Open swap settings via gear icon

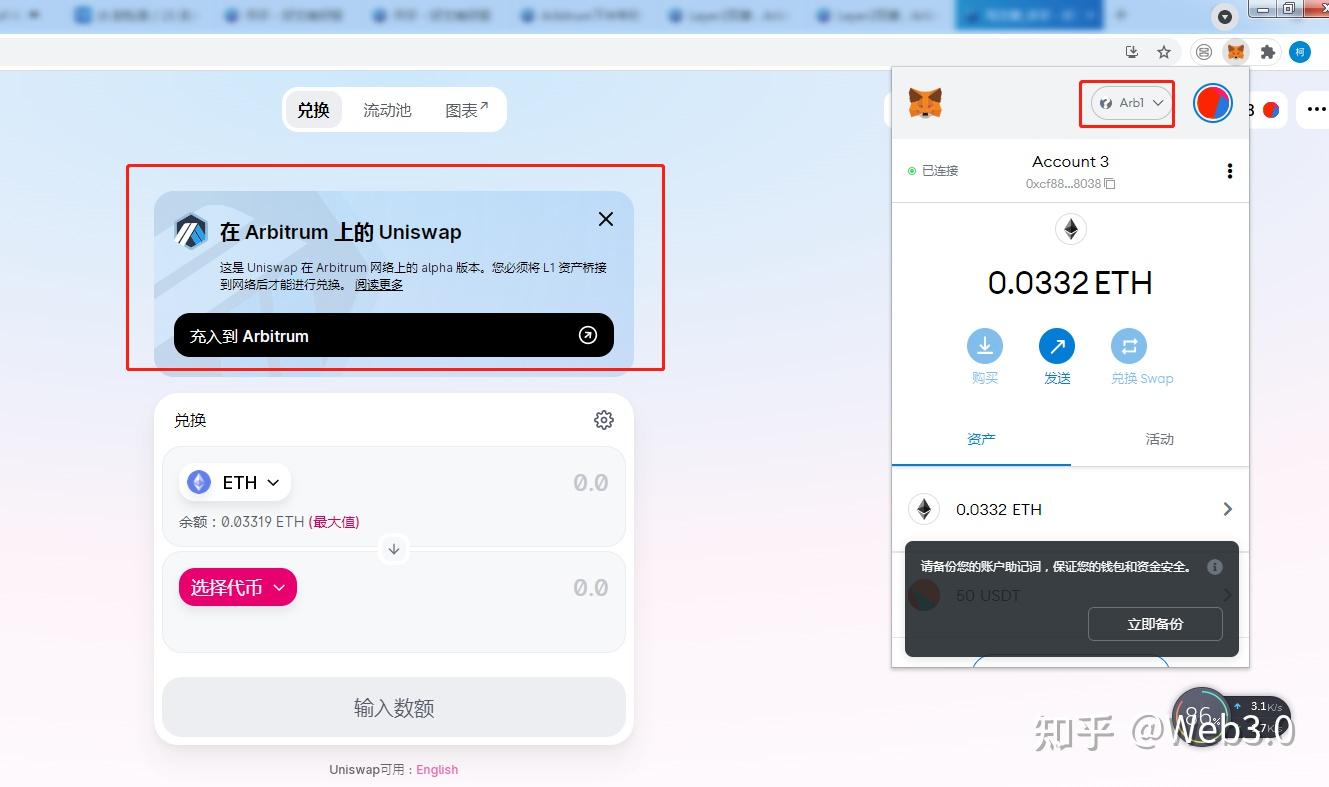(603, 420)
